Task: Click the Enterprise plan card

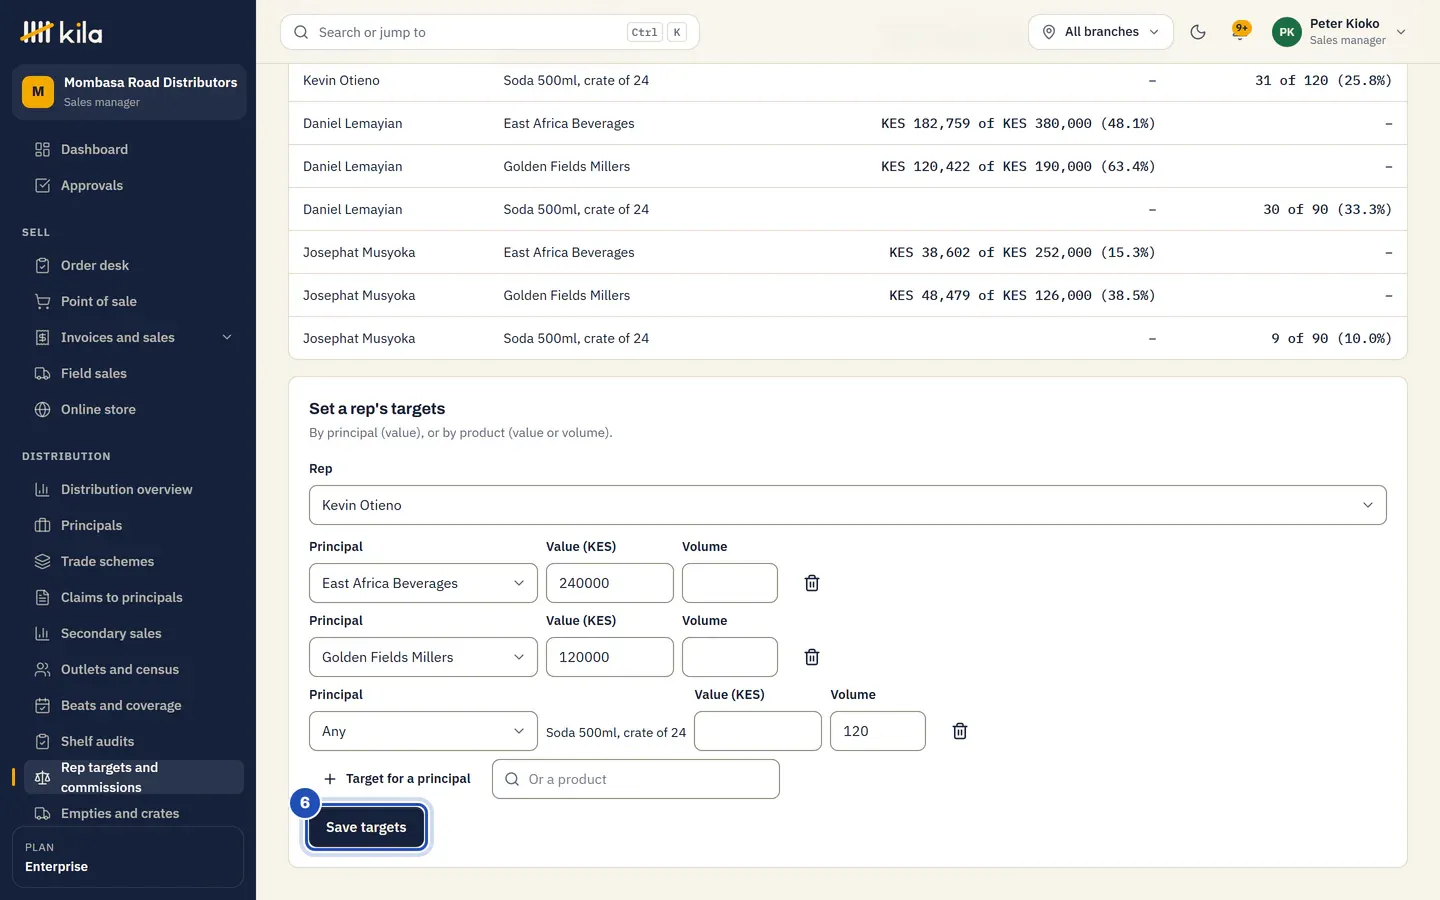Action: pos(128,857)
